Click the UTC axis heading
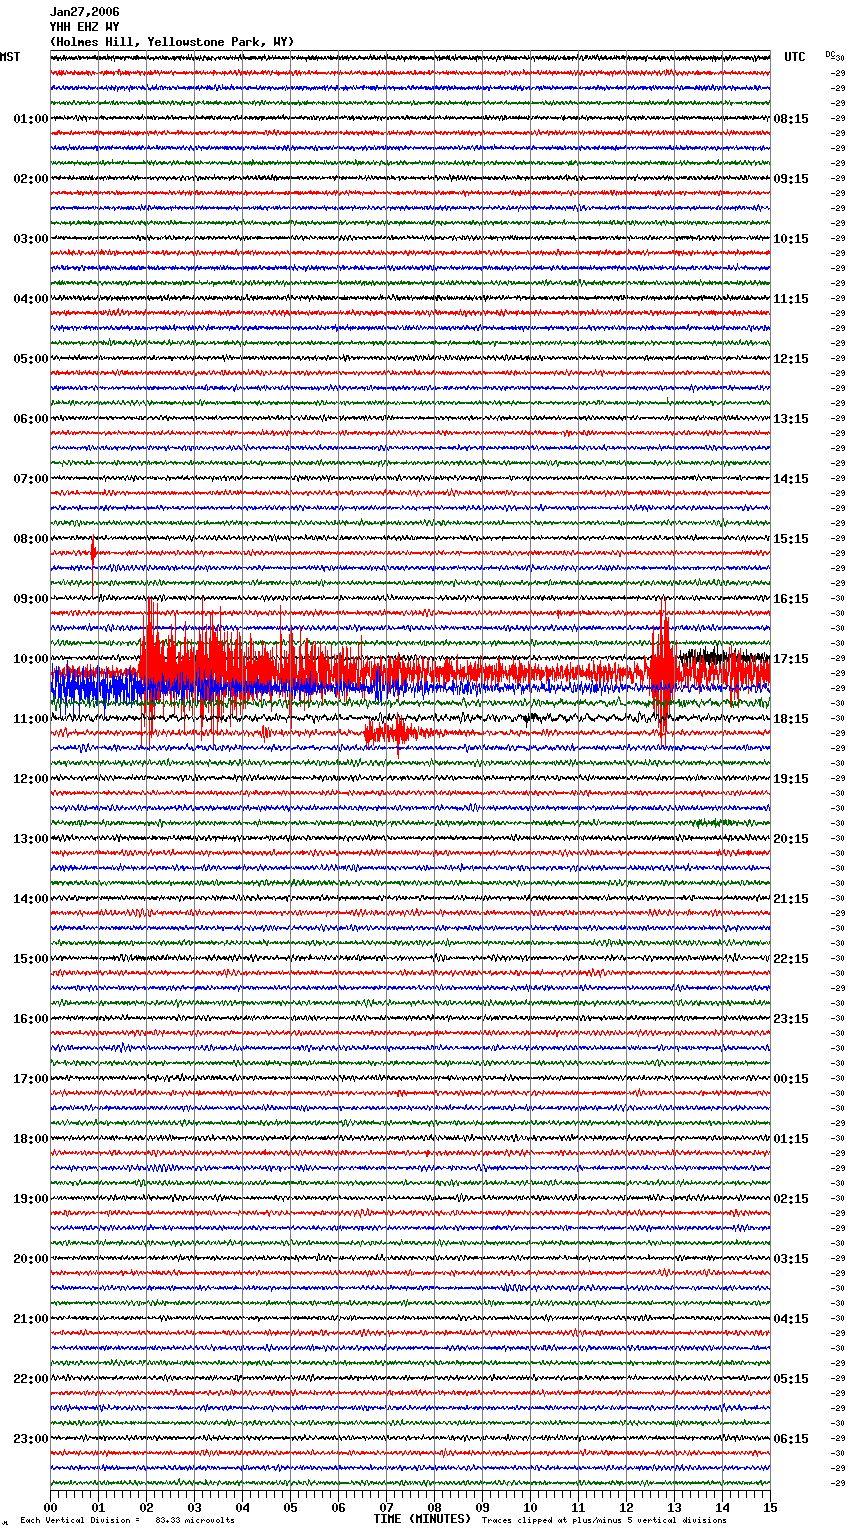 (795, 57)
